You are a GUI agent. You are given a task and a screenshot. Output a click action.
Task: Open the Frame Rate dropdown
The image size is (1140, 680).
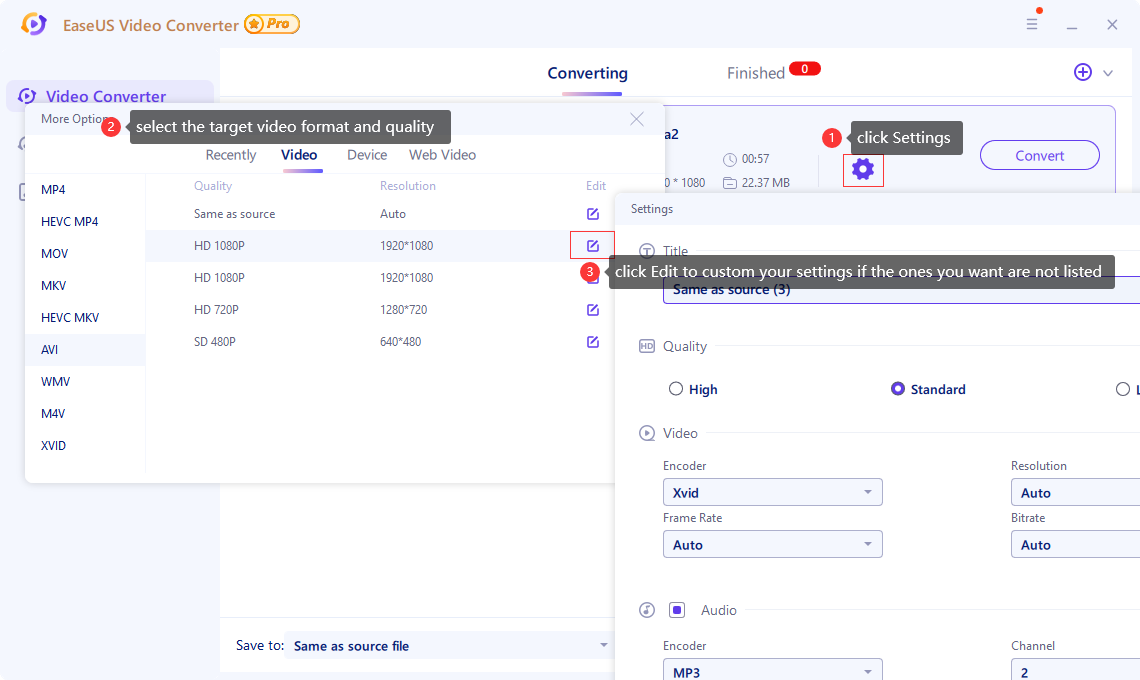point(772,545)
